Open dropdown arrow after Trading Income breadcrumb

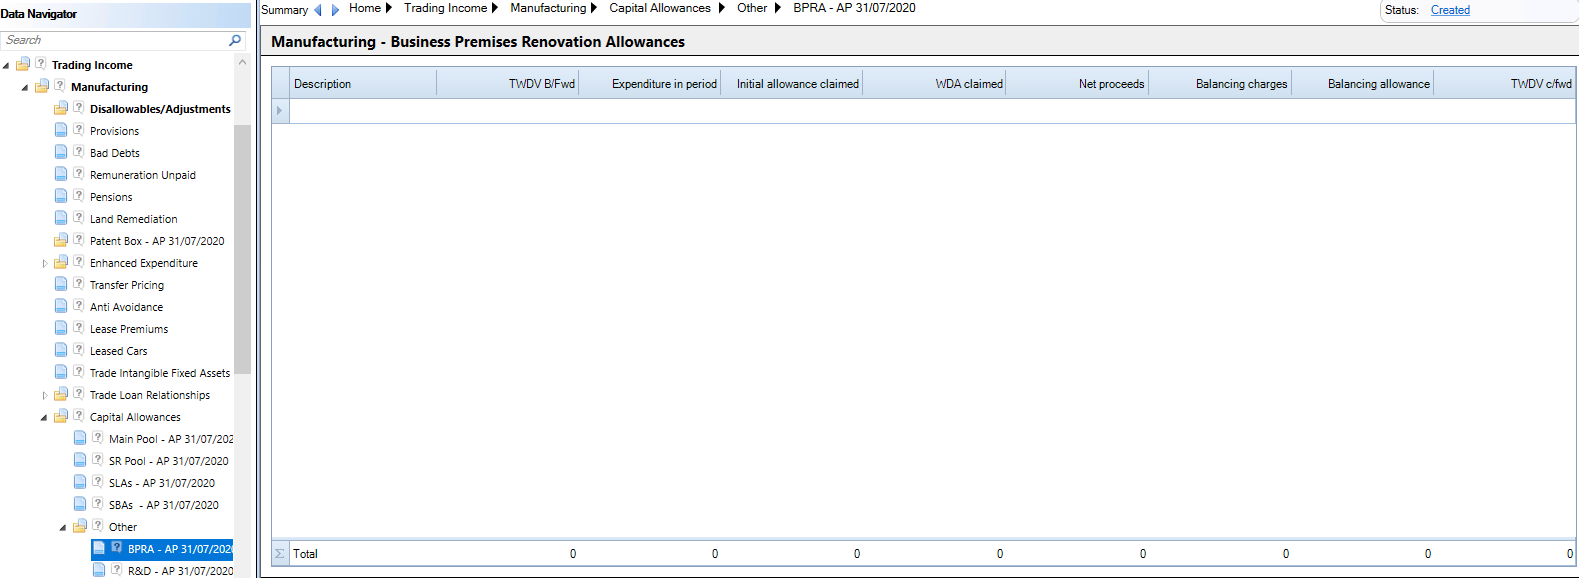click(x=495, y=8)
